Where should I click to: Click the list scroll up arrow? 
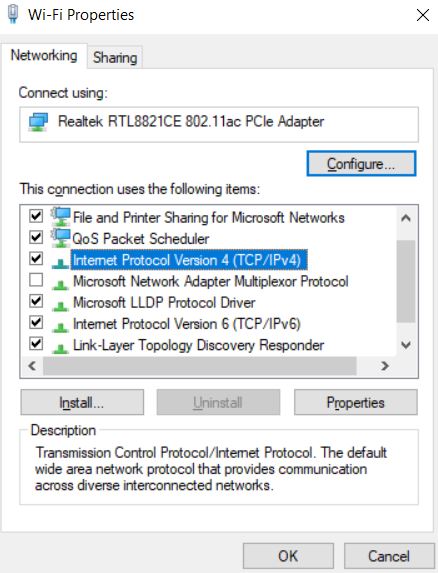tap(406, 218)
